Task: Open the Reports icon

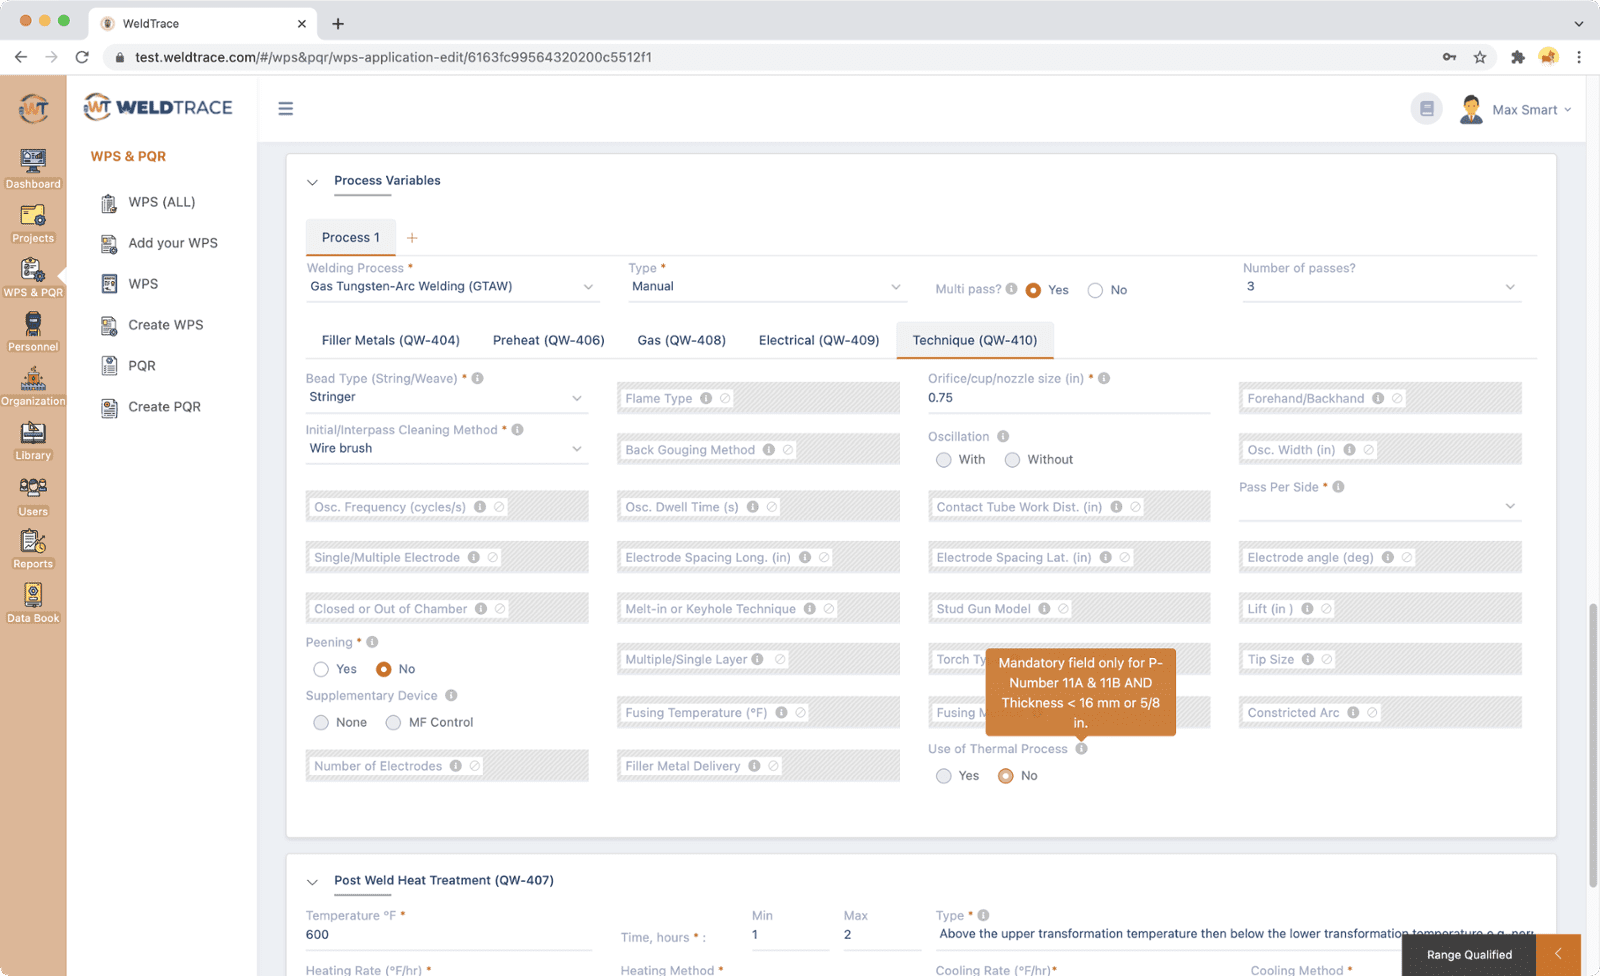Action: coord(33,542)
